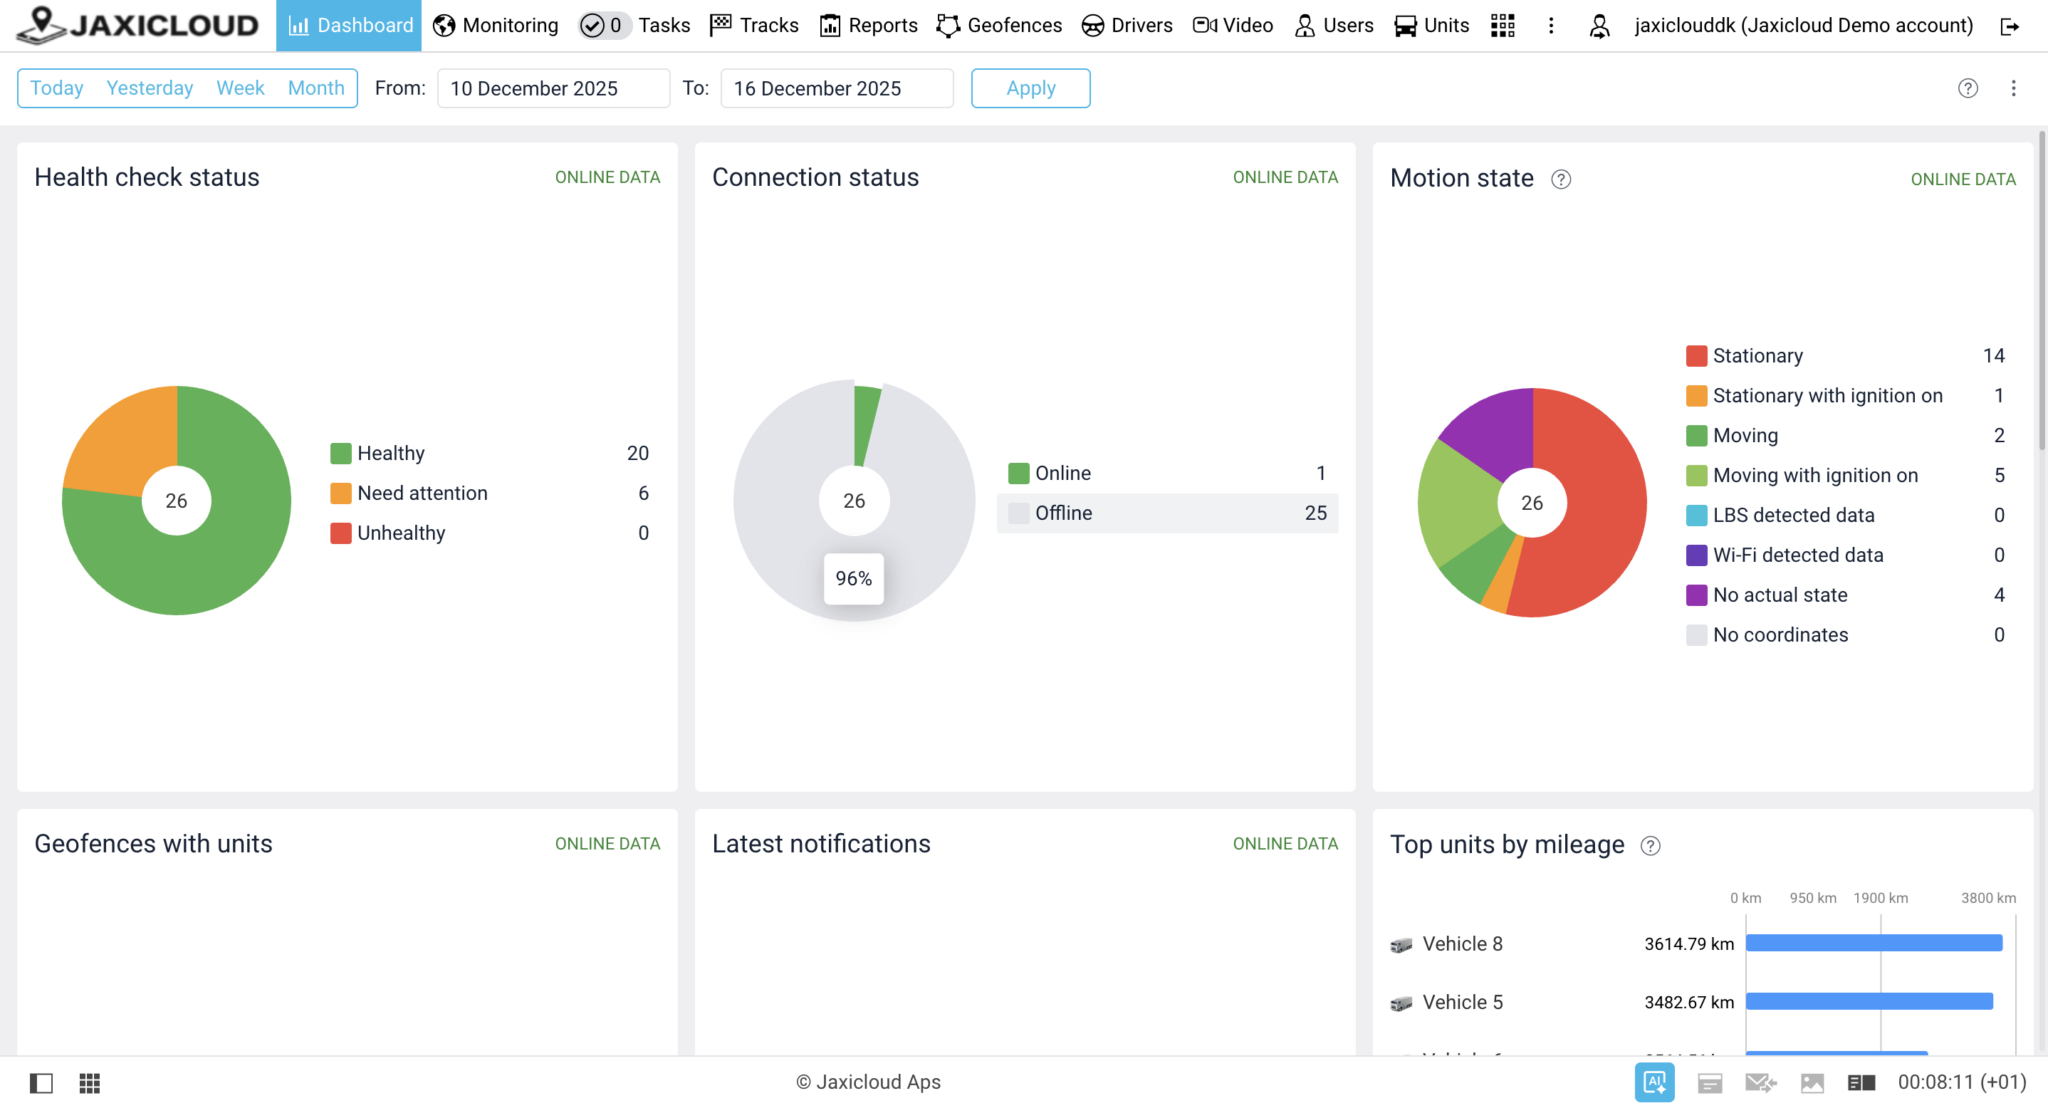Open the To date field
The image size is (2048, 1108).
pos(837,88)
